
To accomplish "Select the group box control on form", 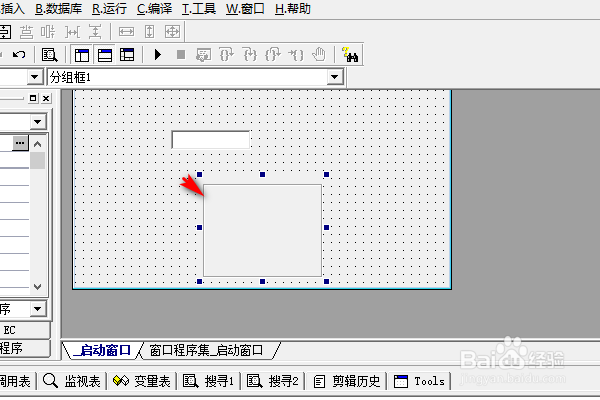I will [262, 230].
